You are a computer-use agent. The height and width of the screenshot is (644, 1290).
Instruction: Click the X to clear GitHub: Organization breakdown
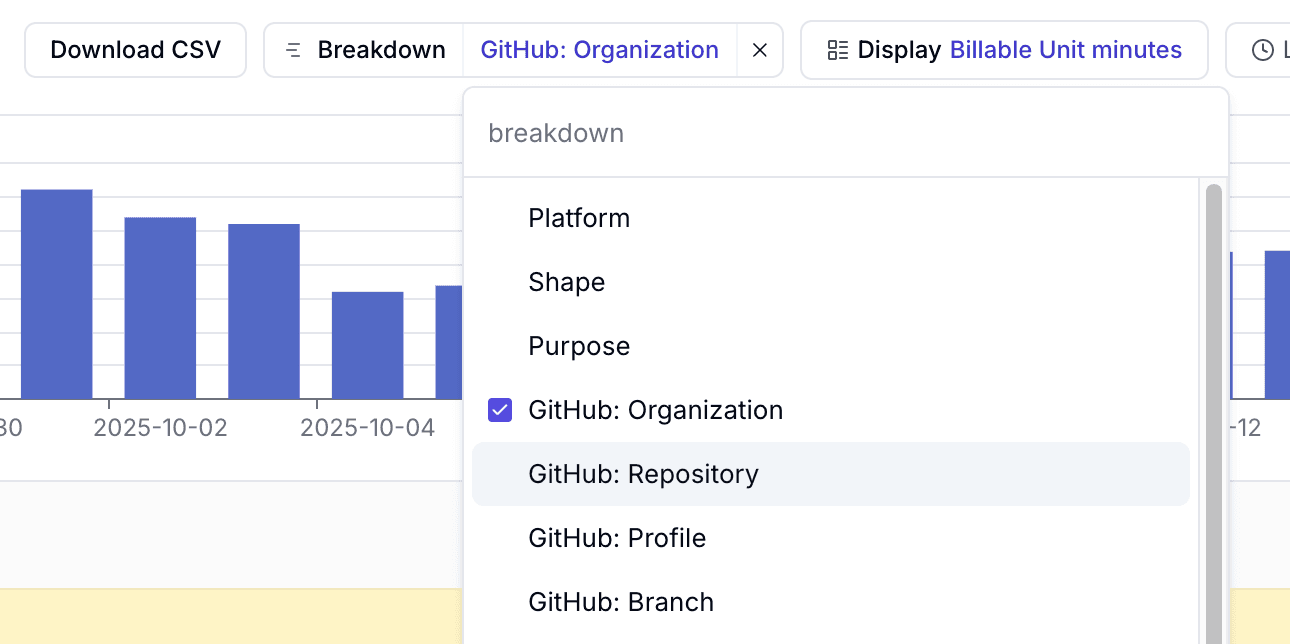pos(759,49)
